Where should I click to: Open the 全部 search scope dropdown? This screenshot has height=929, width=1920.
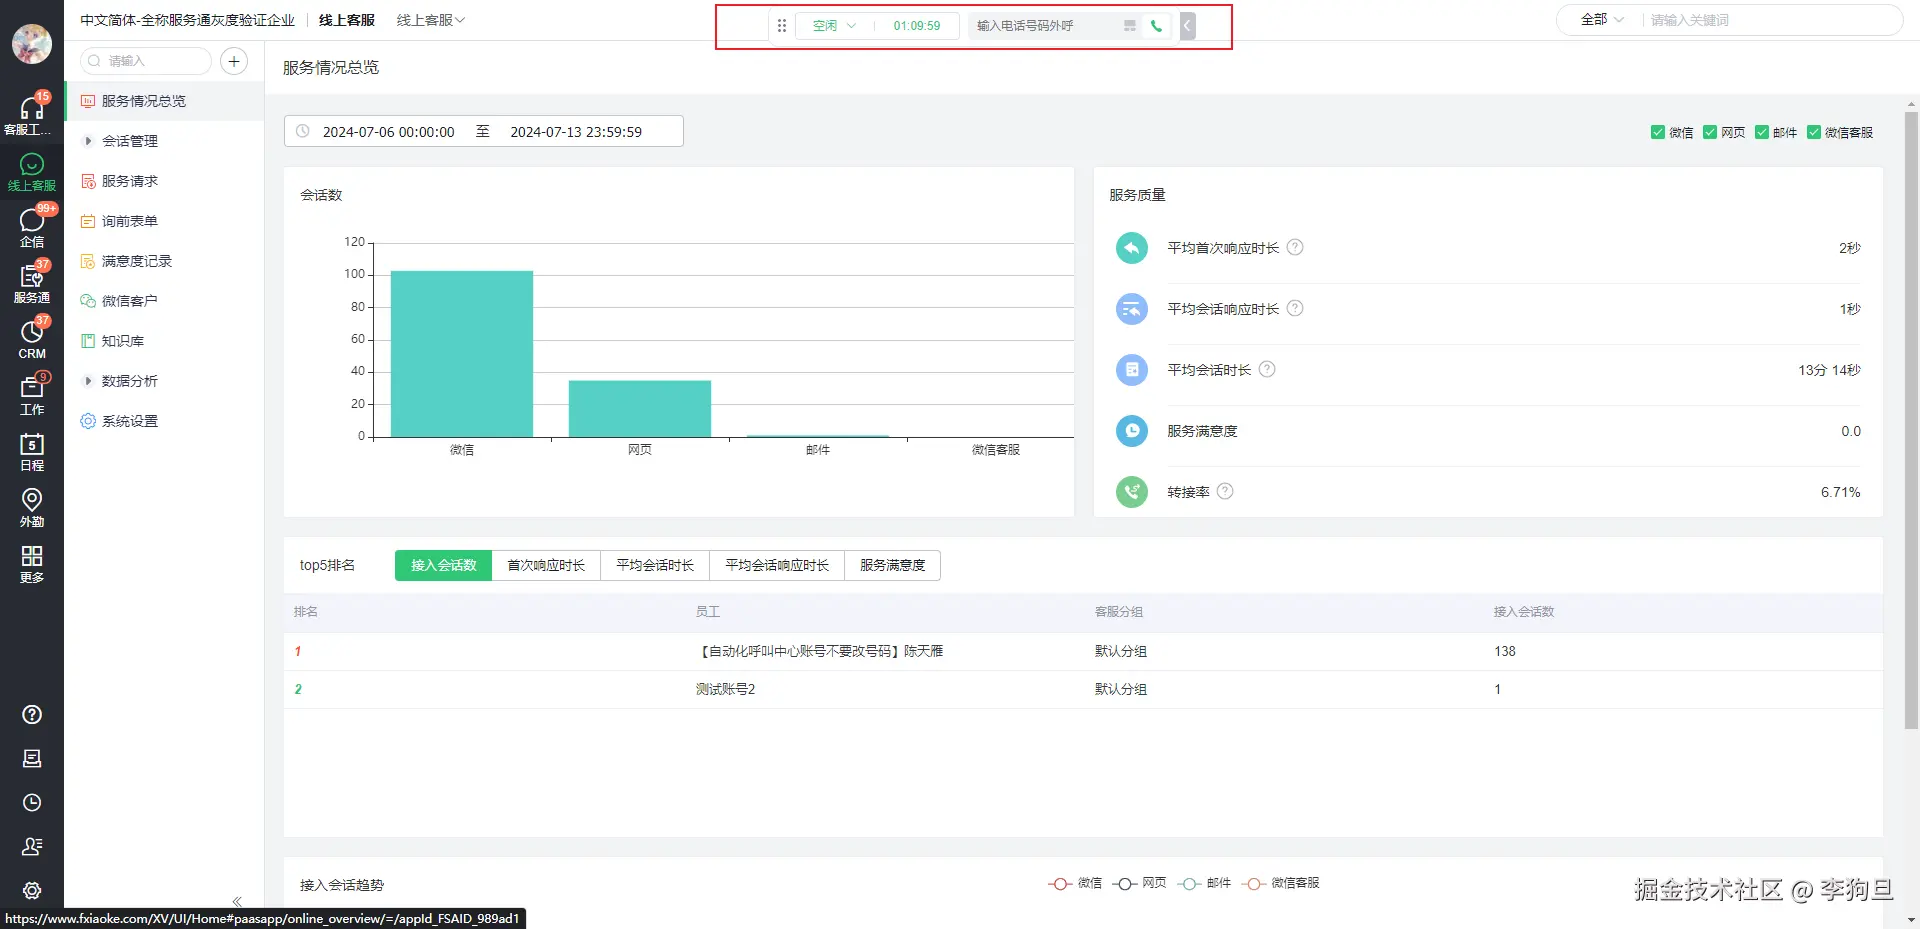click(1602, 20)
